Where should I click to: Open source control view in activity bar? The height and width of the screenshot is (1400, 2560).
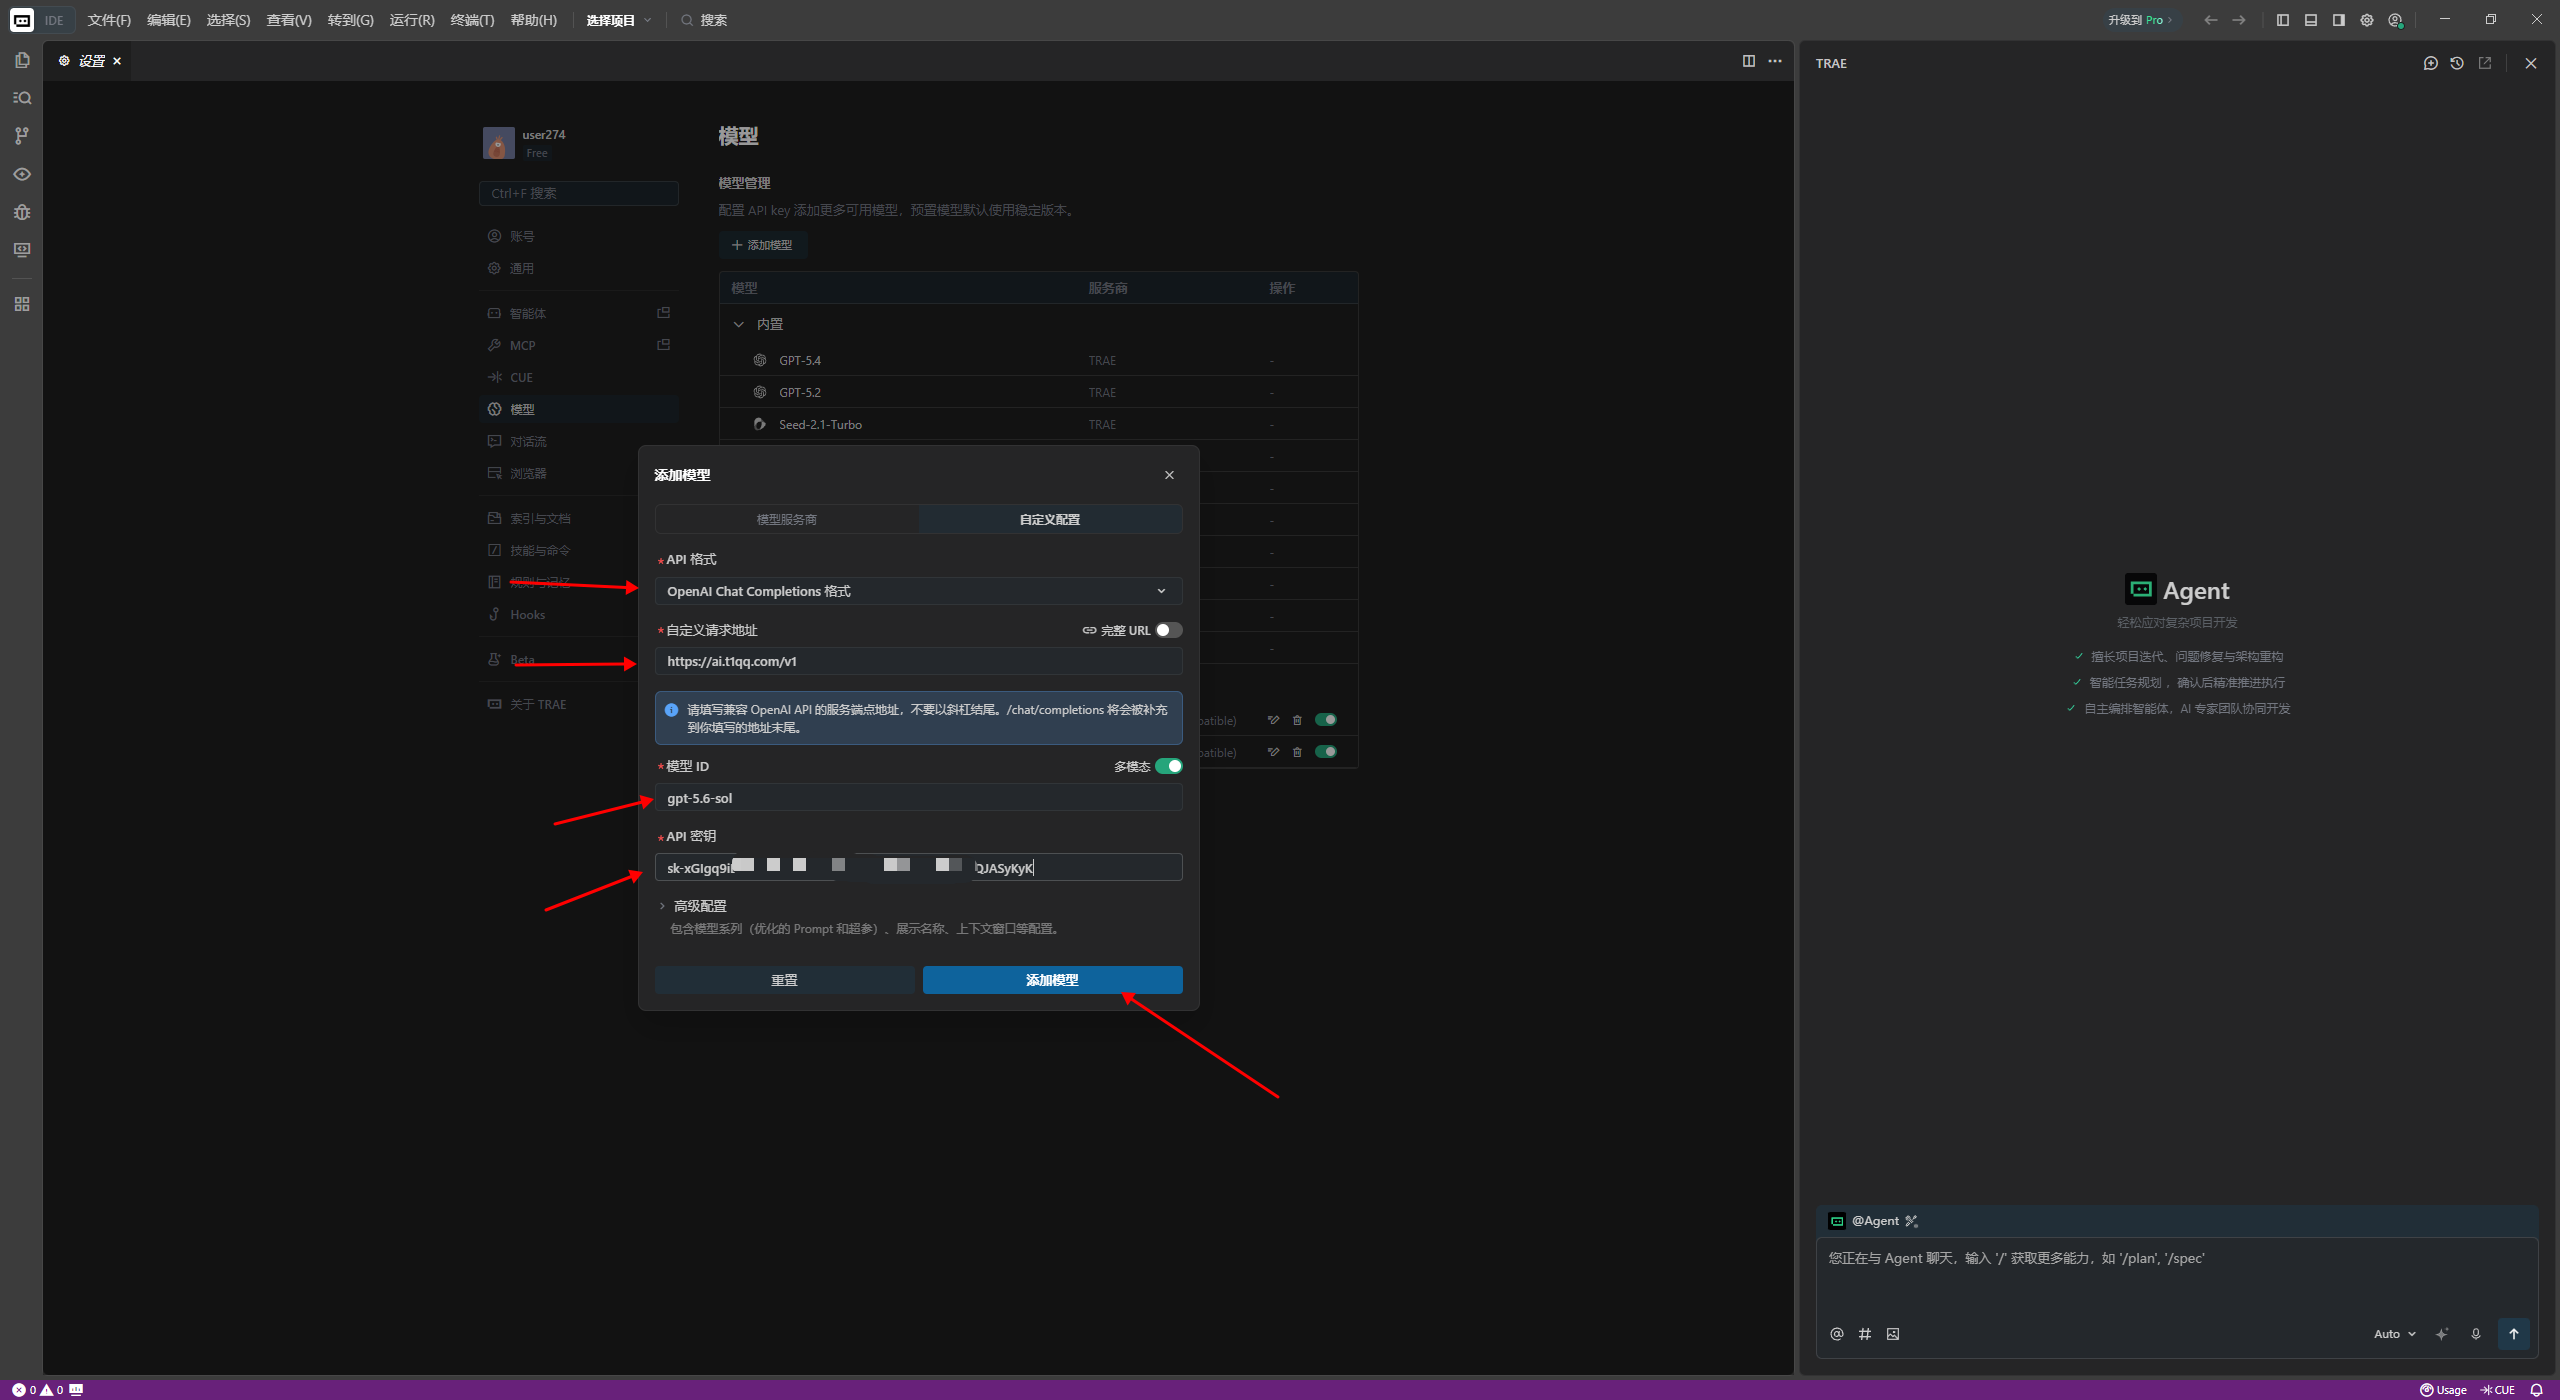pyautogui.click(x=22, y=136)
